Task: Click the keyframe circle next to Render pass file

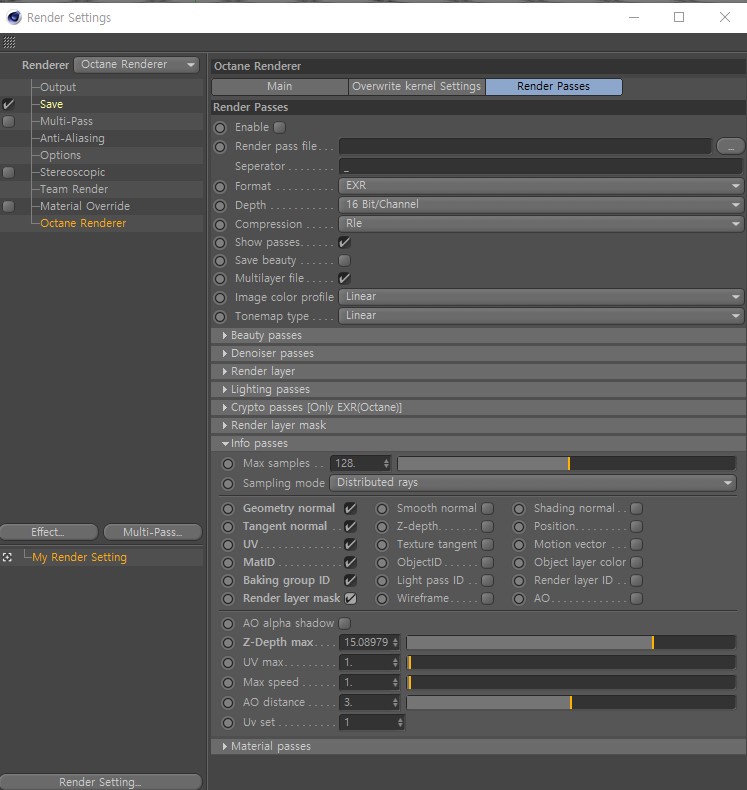Action: 220,147
